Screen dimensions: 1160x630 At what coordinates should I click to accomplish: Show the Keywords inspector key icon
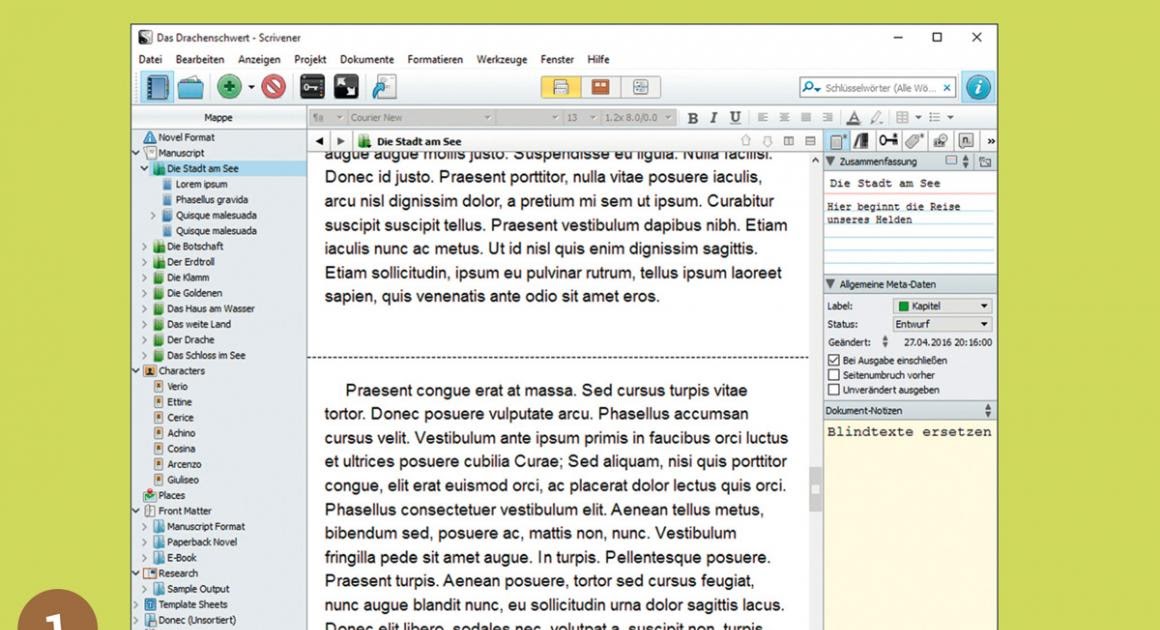pyautogui.click(x=888, y=140)
